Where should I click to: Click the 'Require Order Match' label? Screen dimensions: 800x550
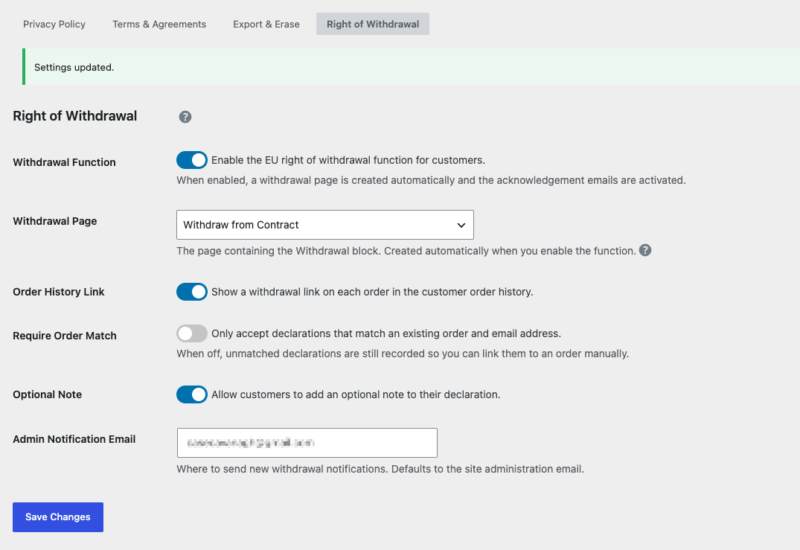pyautogui.click(x=65, y=336)
